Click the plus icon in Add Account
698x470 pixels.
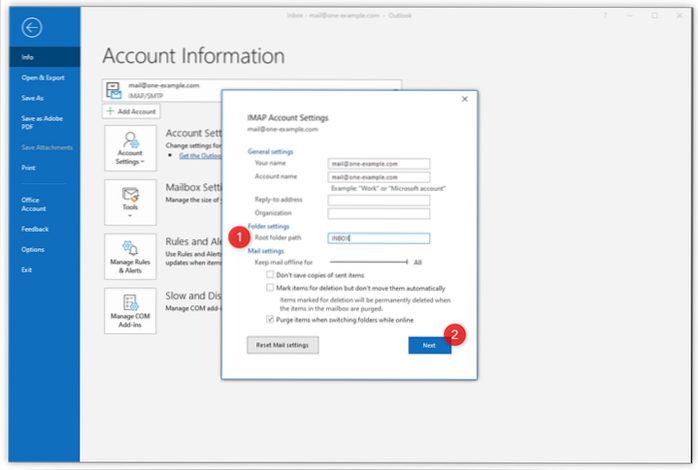tap(111, 112)
